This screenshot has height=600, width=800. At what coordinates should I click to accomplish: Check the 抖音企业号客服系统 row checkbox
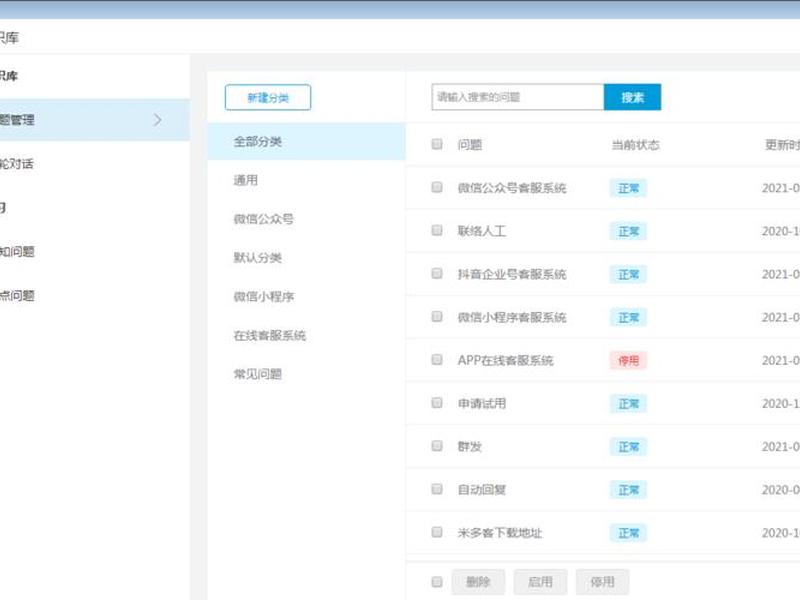pyautogui.click(x=437, y=273)
